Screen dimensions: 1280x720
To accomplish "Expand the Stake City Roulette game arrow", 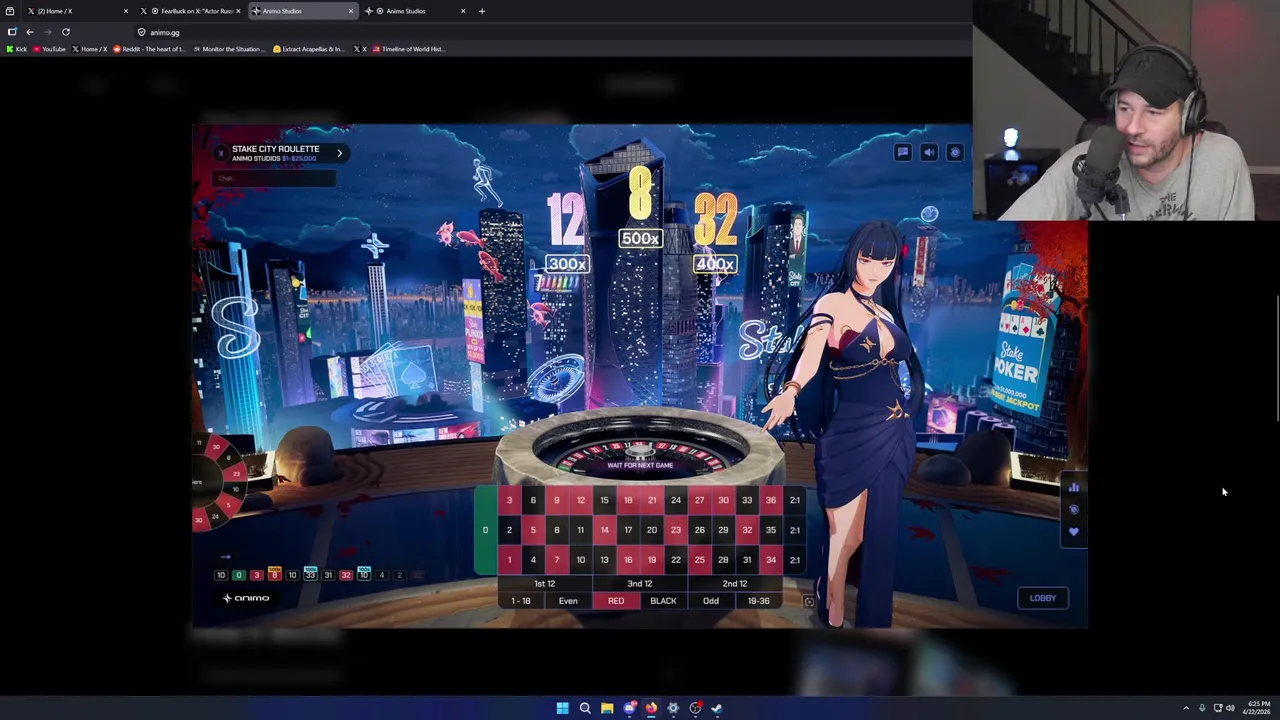I will click(339, 153).
